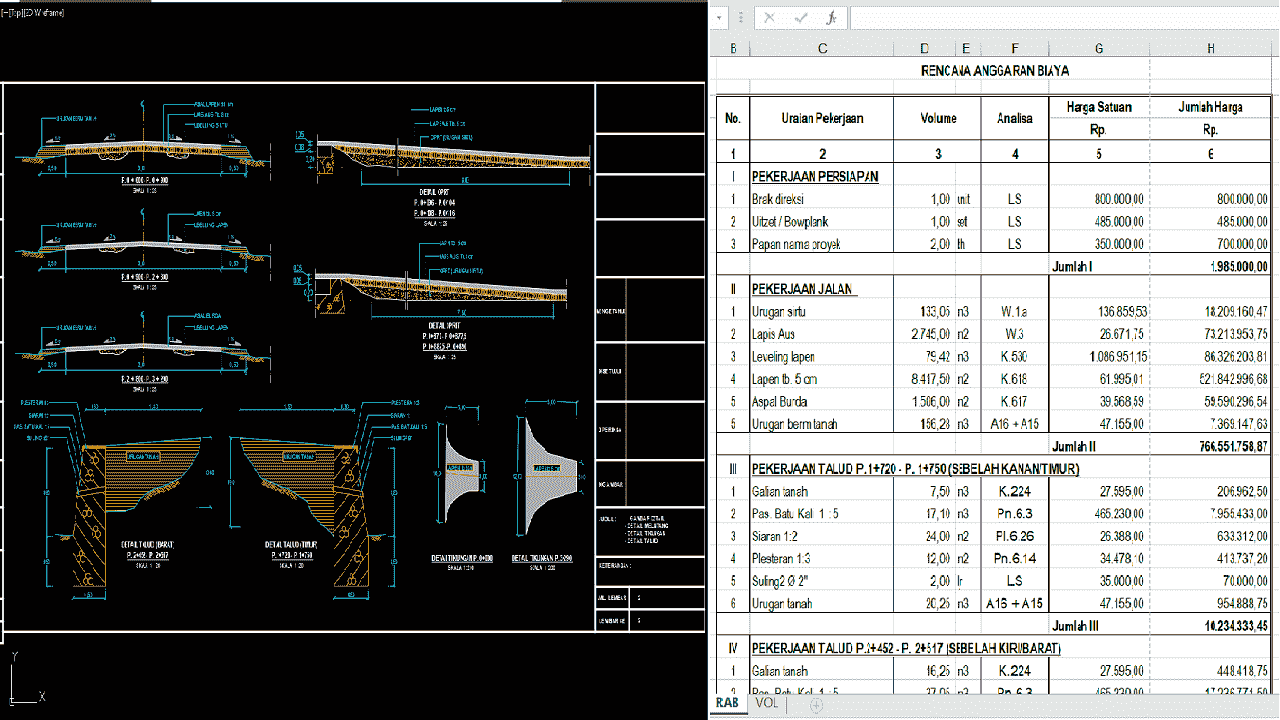Viewport: 1280px width, 720px height.
Task: Click the analisa code 'K.617' cell
Action: click(x=1015, y=401)
